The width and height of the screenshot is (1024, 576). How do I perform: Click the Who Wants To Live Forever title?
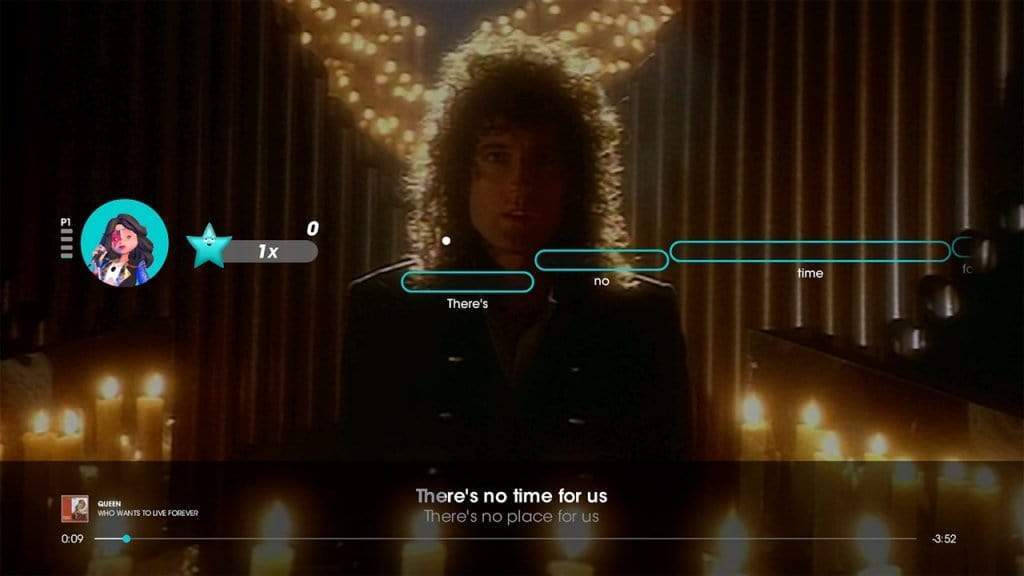tap(148, 513)
